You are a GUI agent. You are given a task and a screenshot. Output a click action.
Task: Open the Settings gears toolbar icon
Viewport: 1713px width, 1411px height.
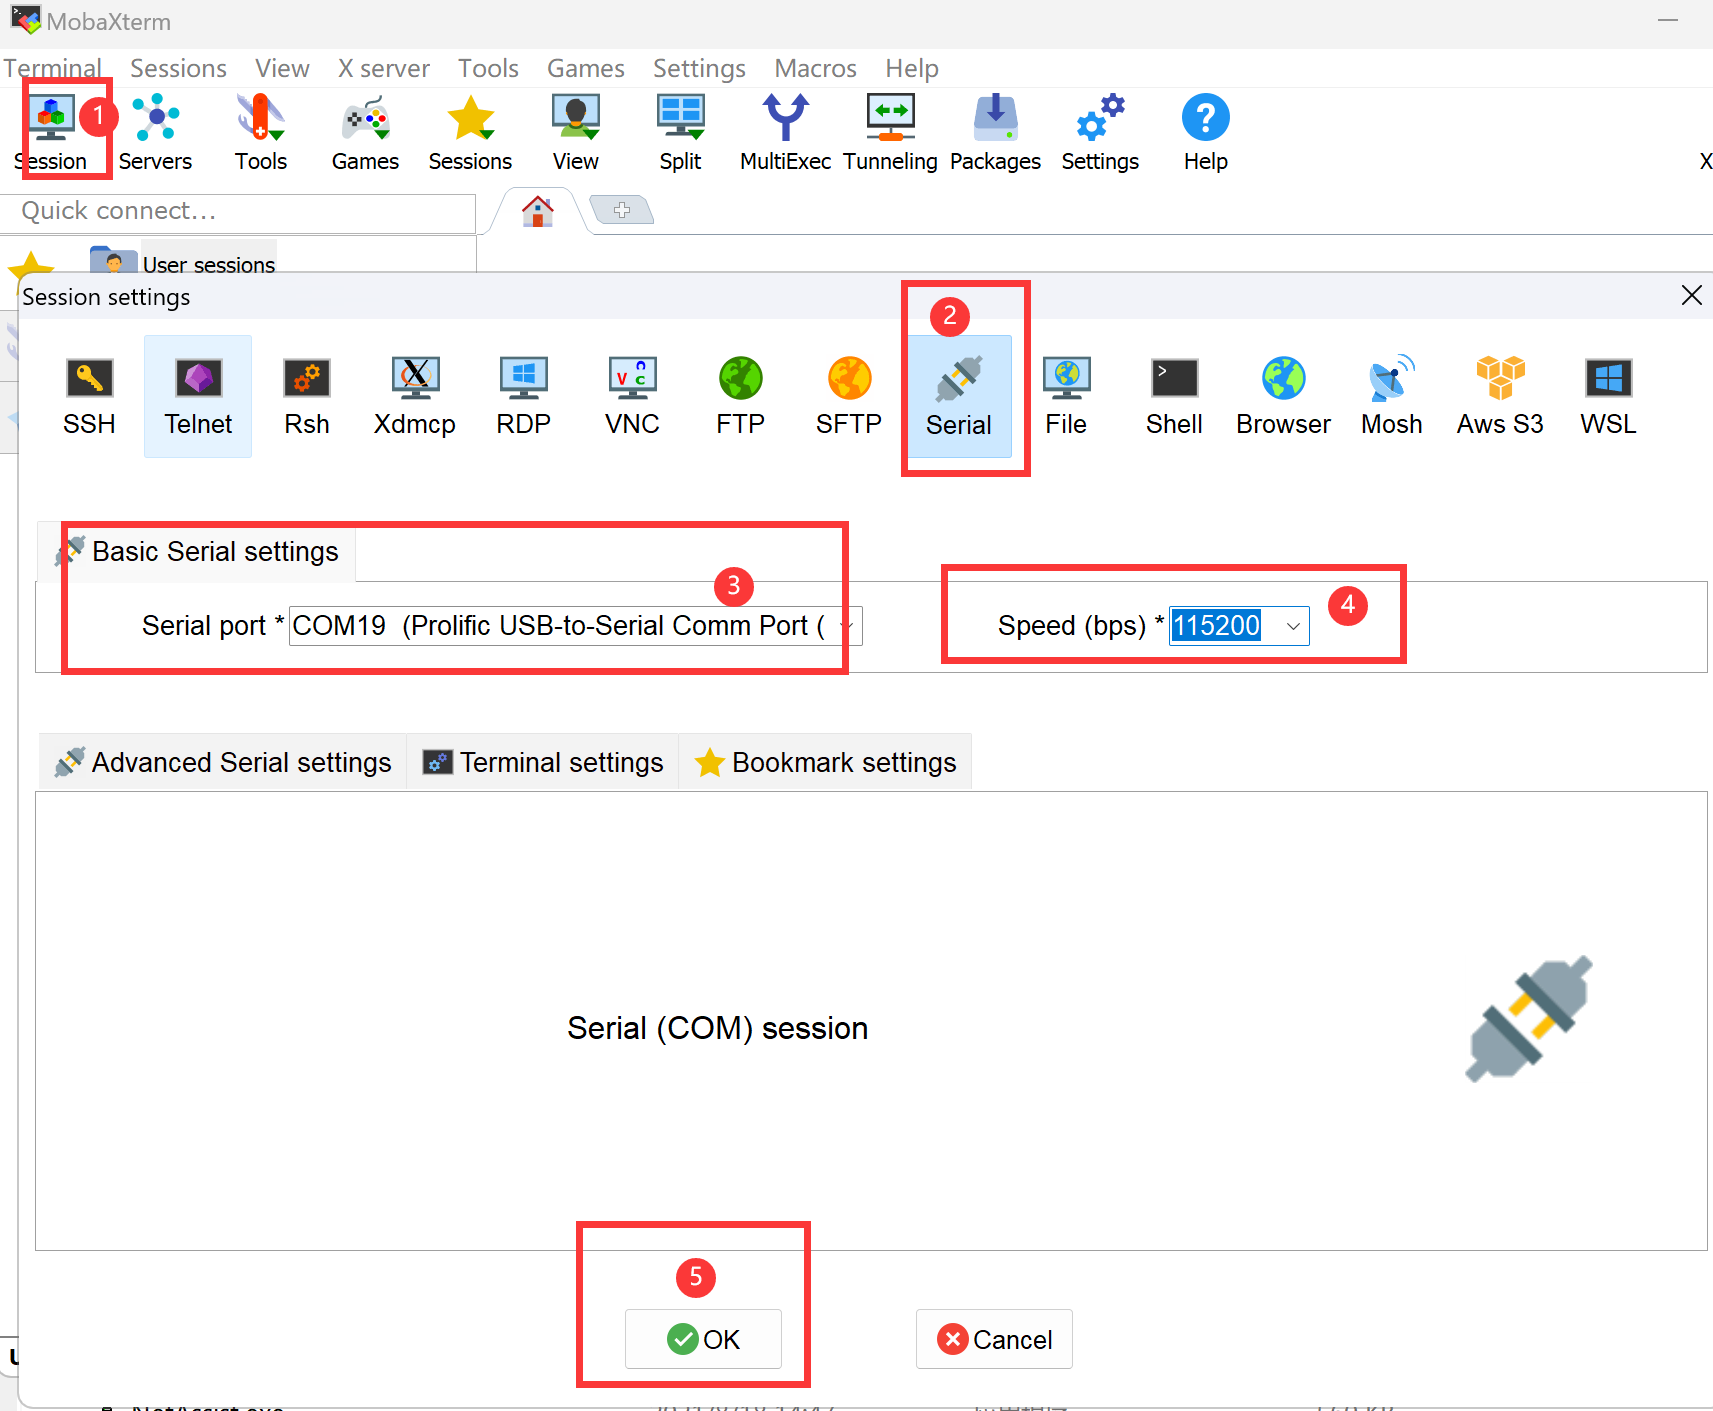pos(1100,133)
